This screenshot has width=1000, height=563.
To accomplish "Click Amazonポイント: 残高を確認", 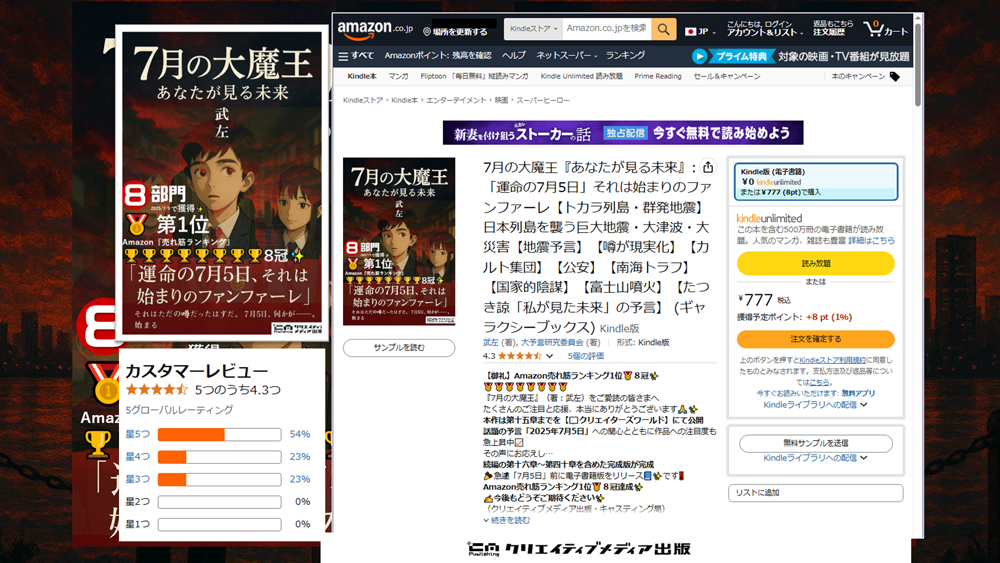I will 438,55.
